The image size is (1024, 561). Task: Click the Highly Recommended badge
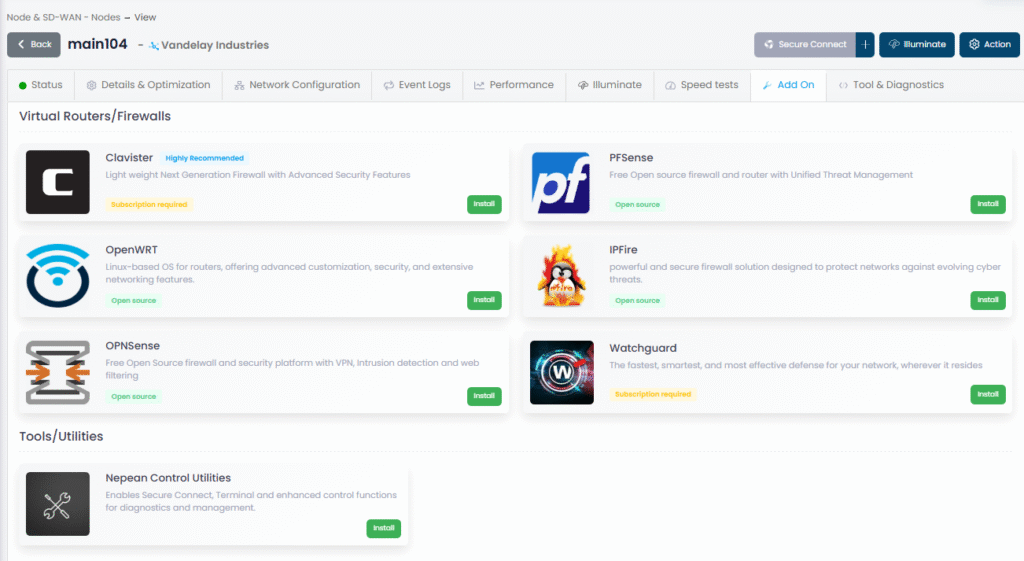(x=204, y=158)
